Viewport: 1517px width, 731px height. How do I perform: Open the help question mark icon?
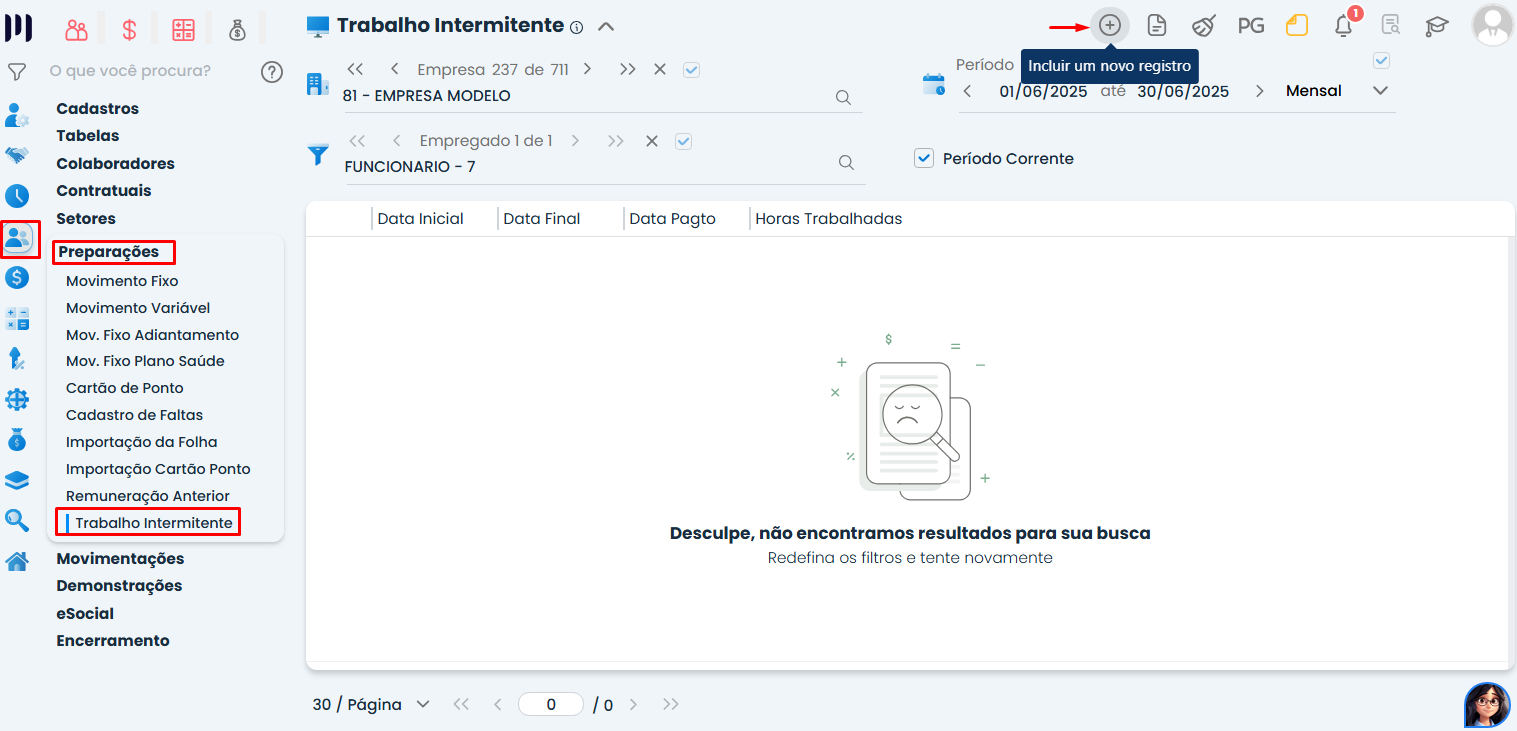point(271,72)
